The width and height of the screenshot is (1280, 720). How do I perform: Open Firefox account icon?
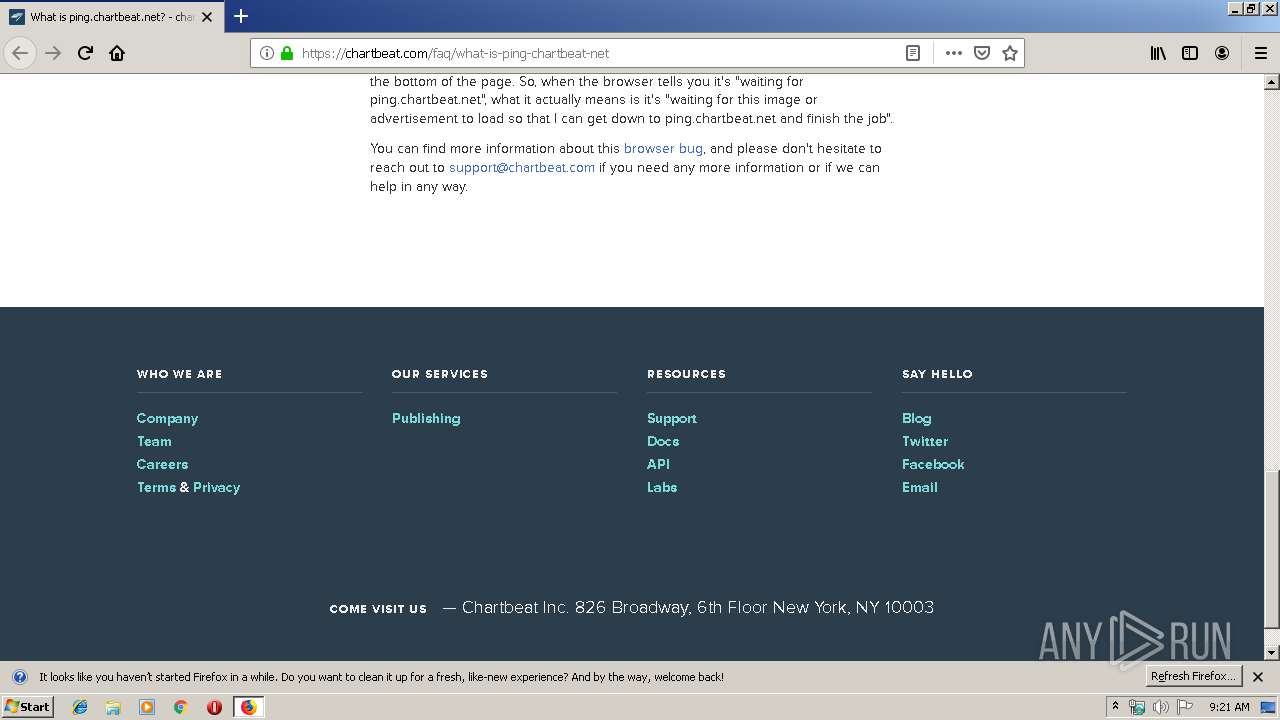coord(1222,53)
